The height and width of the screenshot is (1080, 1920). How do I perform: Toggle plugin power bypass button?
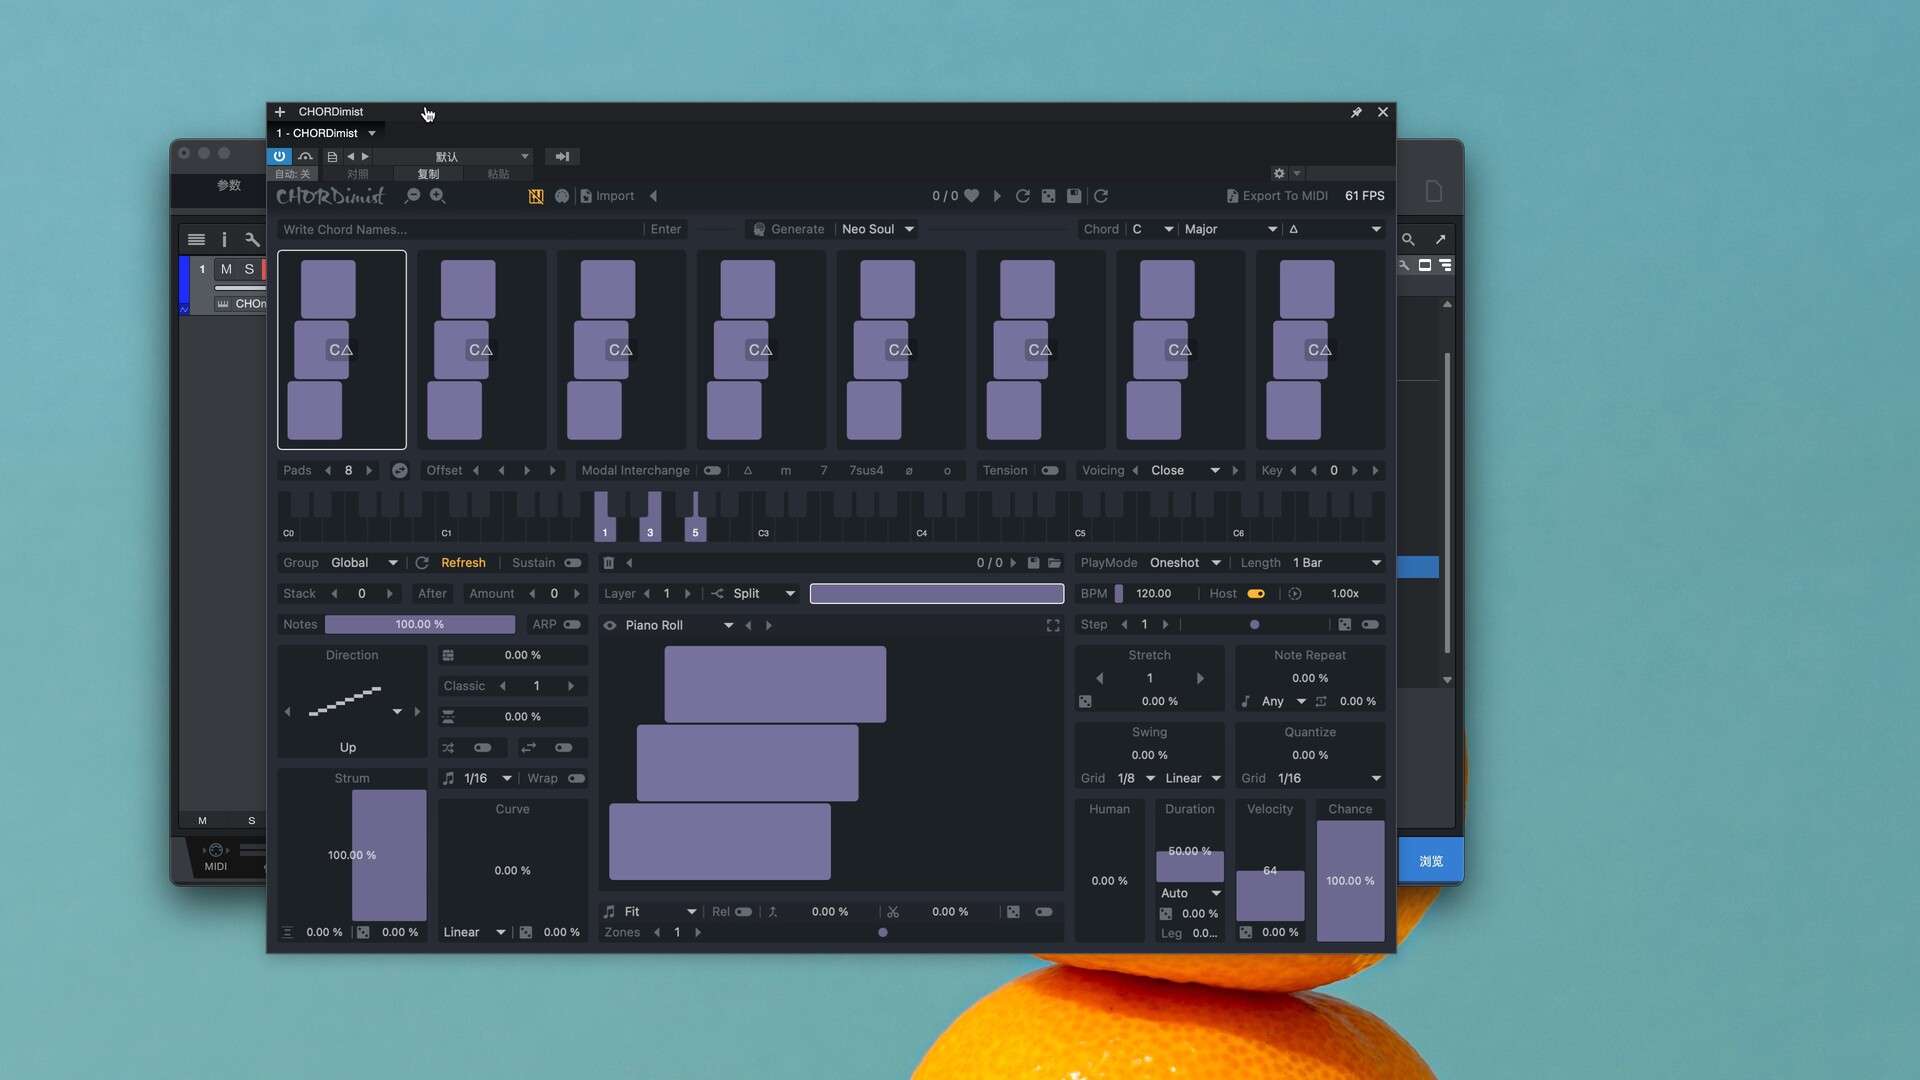tap(279, 156)
